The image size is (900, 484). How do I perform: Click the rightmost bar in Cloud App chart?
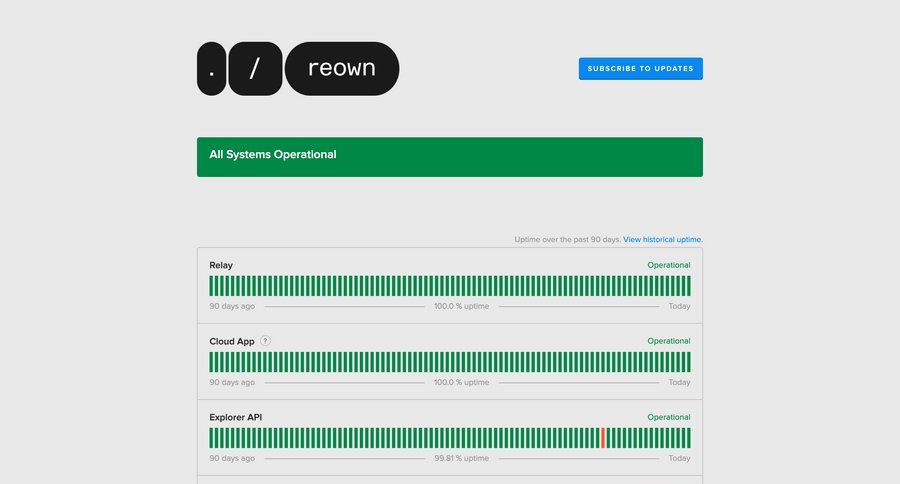click(x=688, y=362)
